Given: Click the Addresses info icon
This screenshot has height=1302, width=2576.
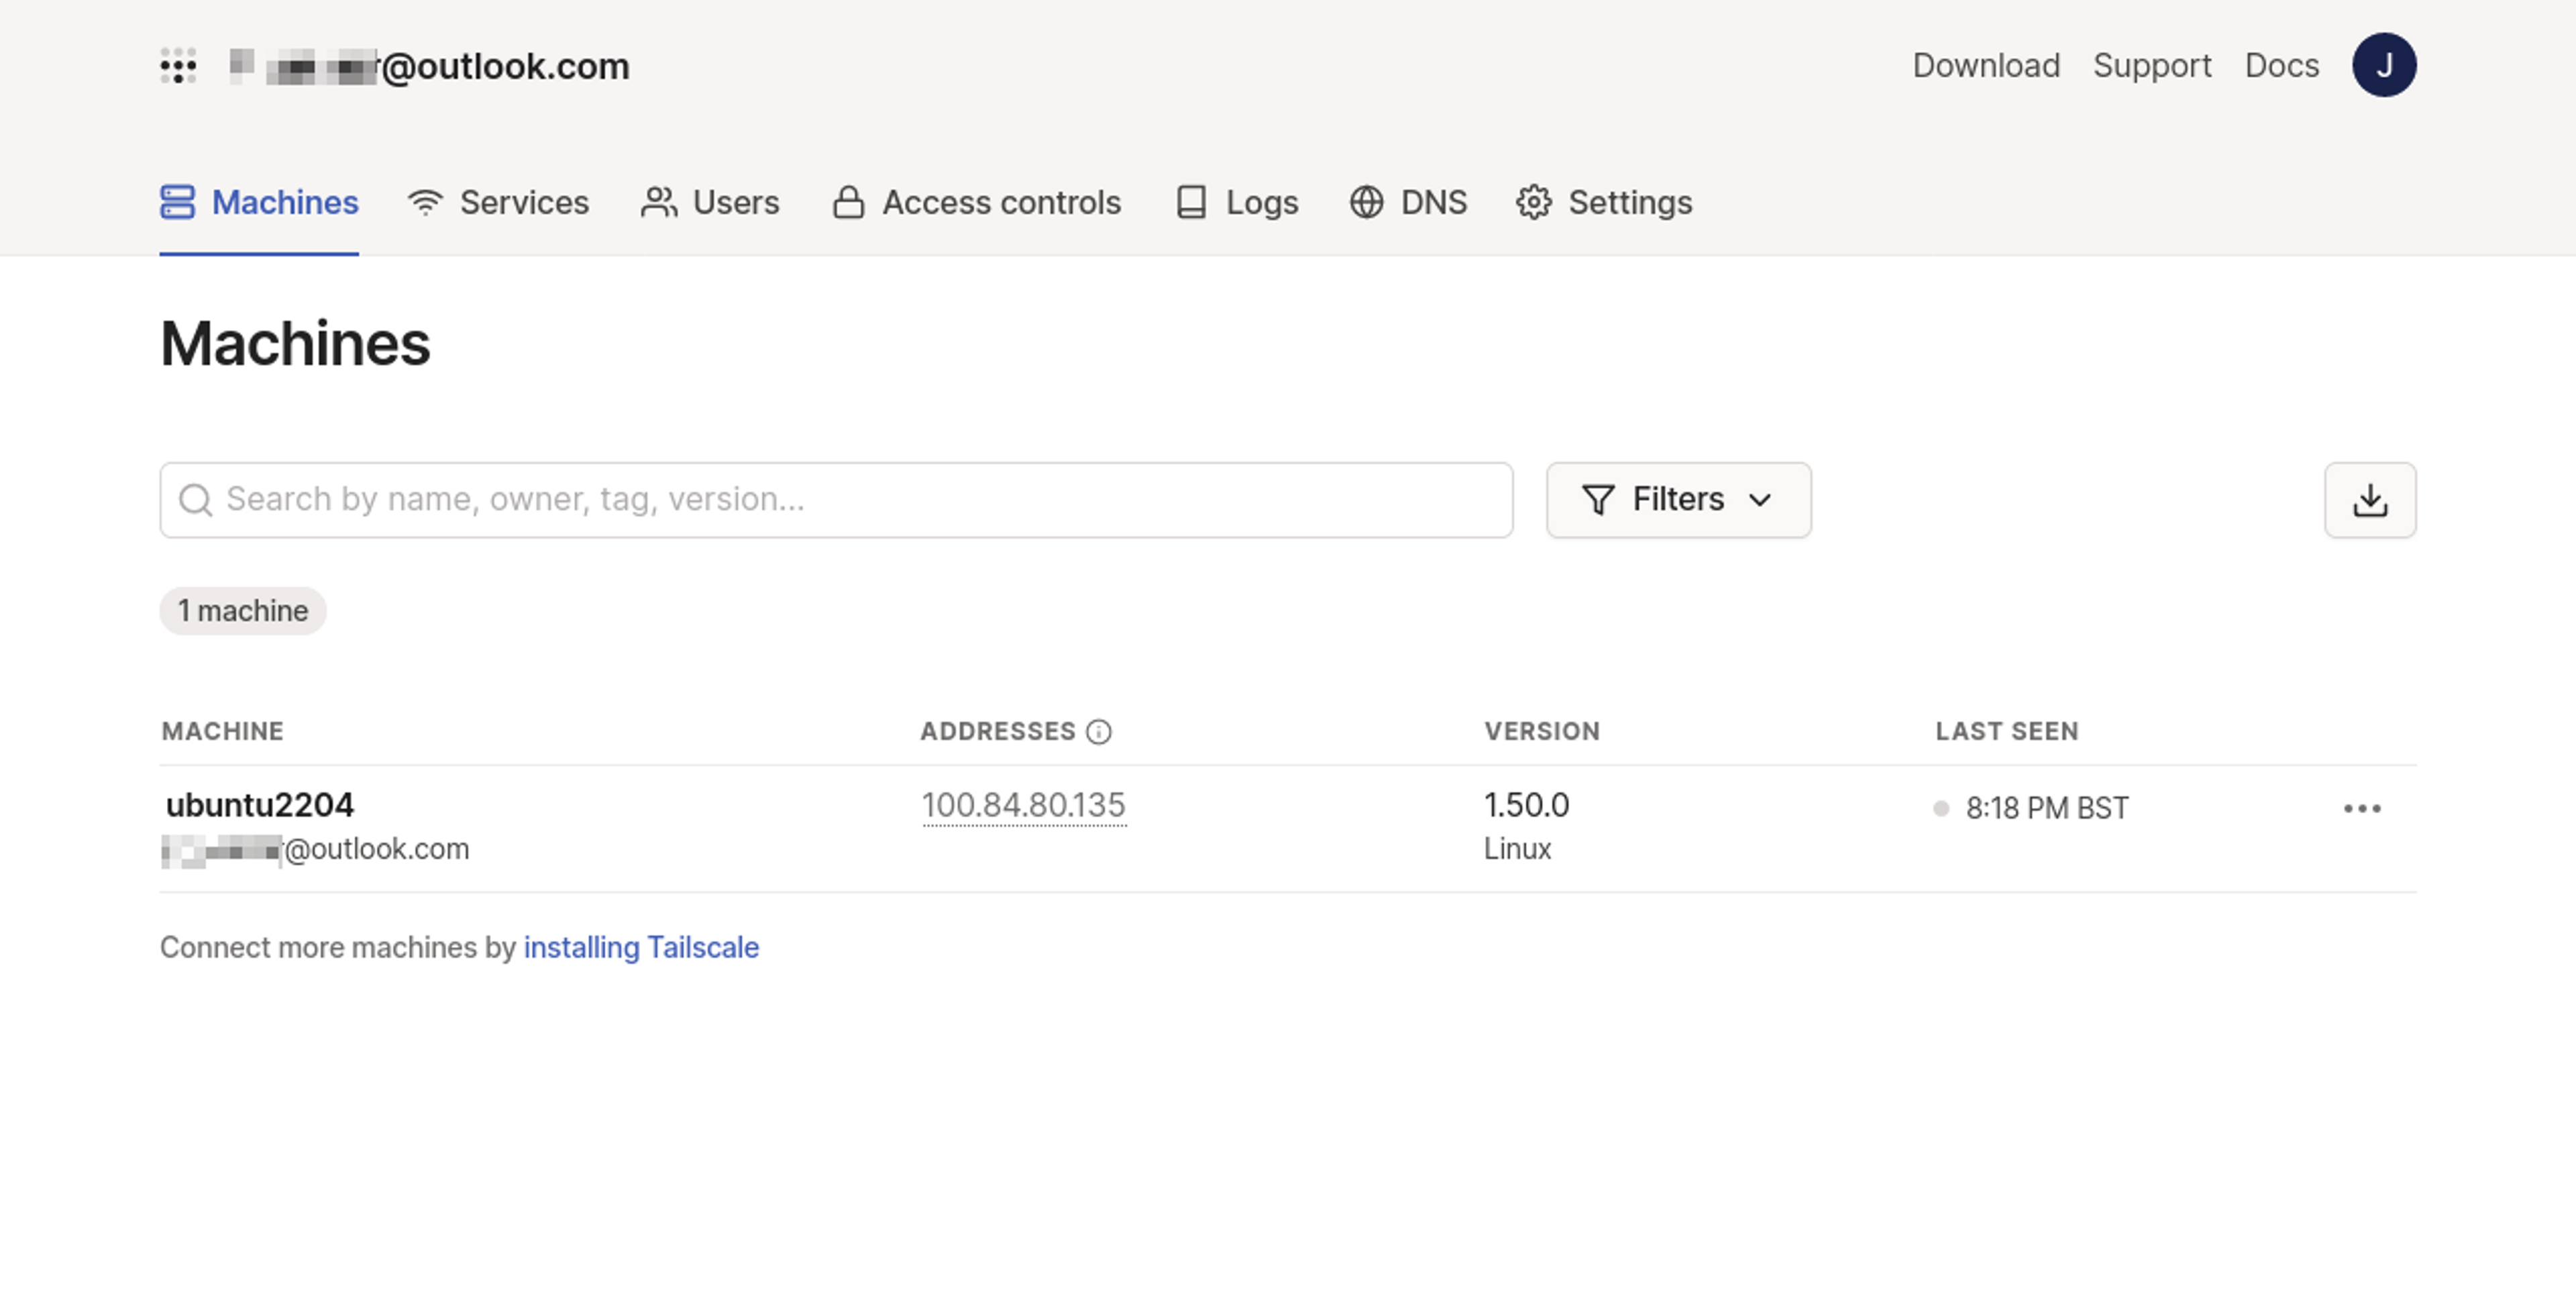Looking at the screenshot, I should pyautogui.click(x=1098, y=732).
